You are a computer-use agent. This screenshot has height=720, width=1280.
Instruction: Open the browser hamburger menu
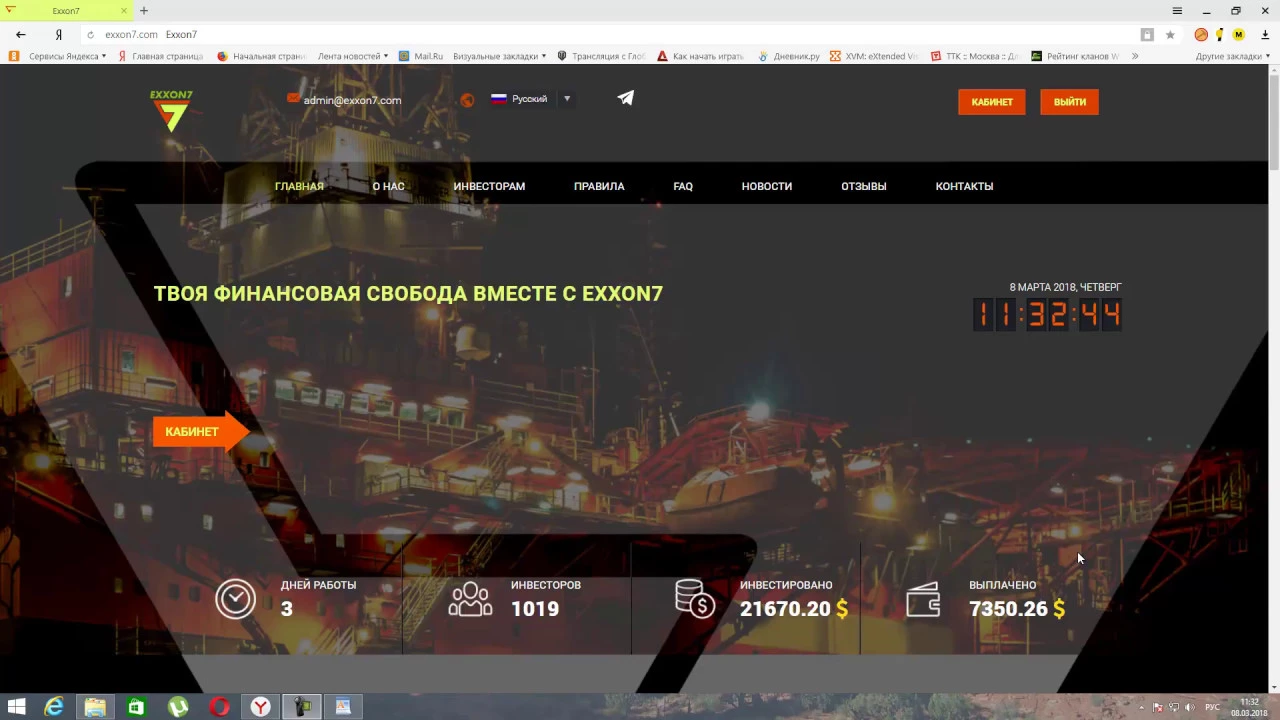click(1177, 11)
